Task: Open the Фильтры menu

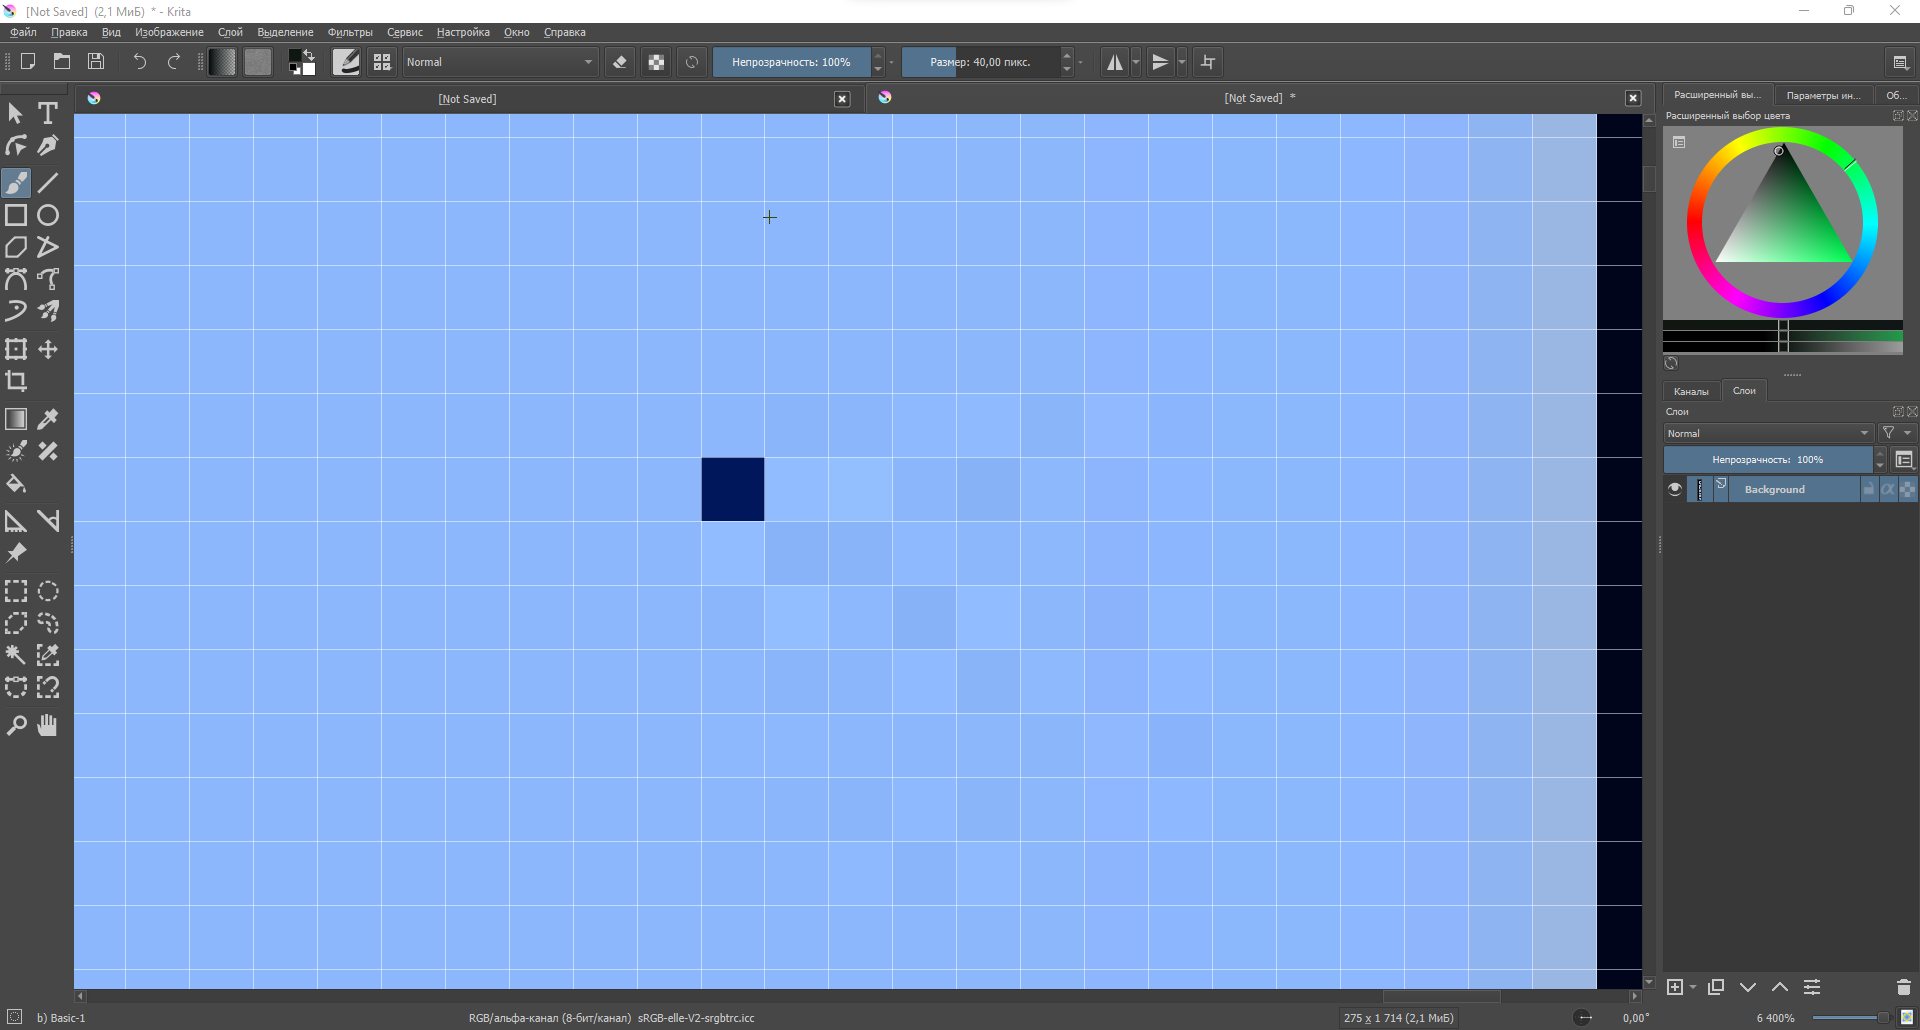Action: tap(350, 32)
